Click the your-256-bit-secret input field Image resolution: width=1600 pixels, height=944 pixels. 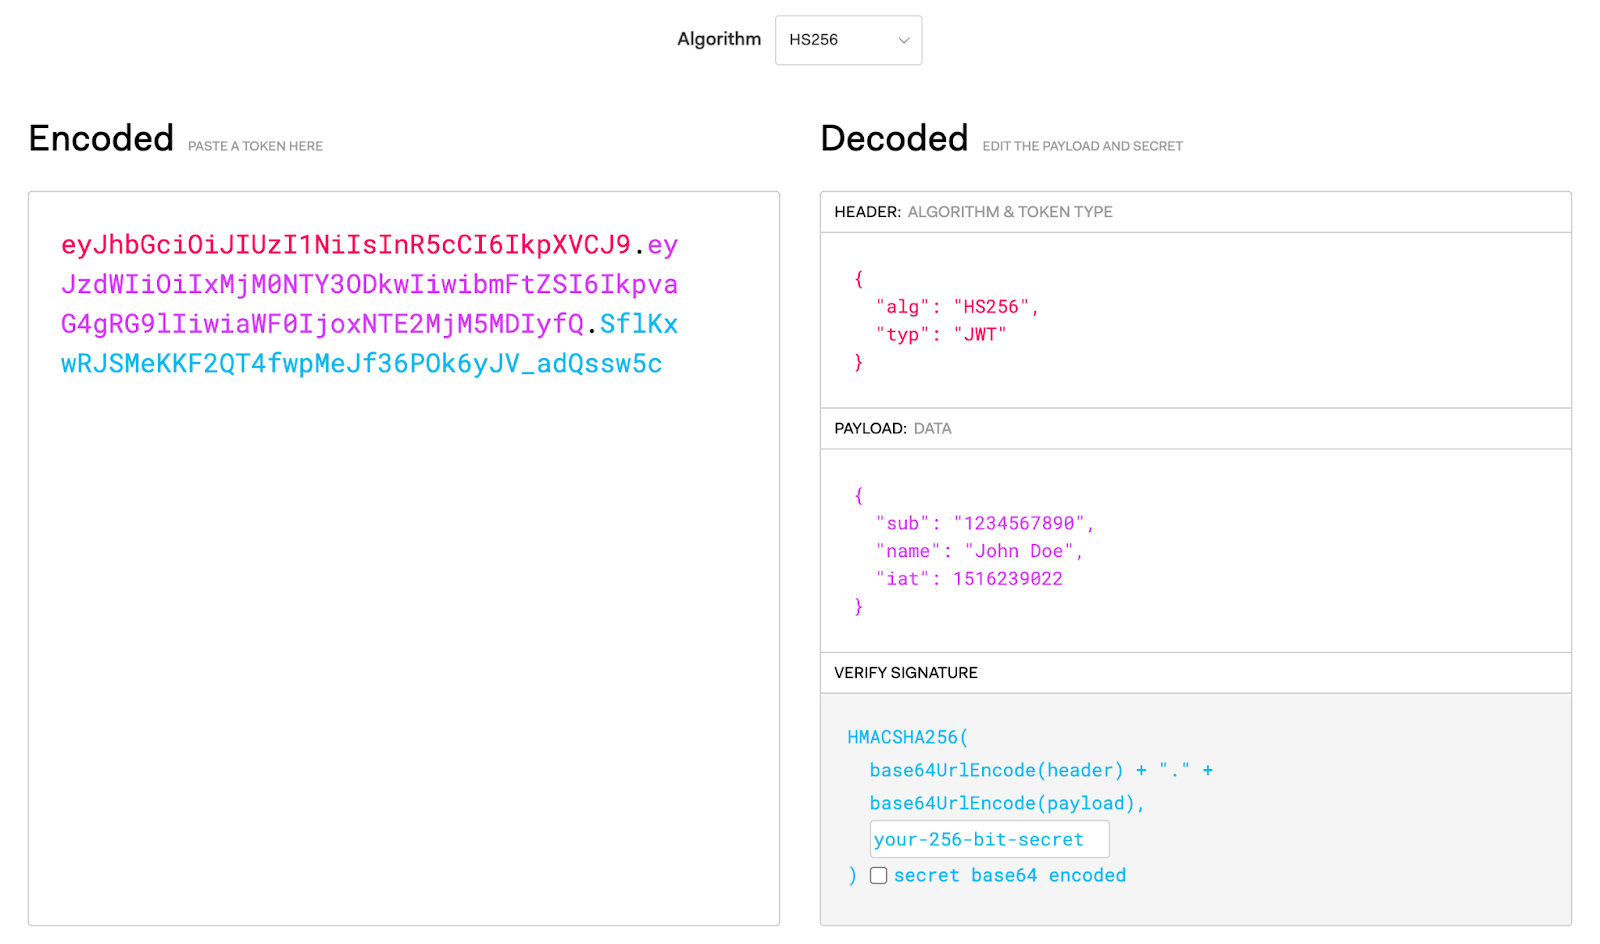989,839
